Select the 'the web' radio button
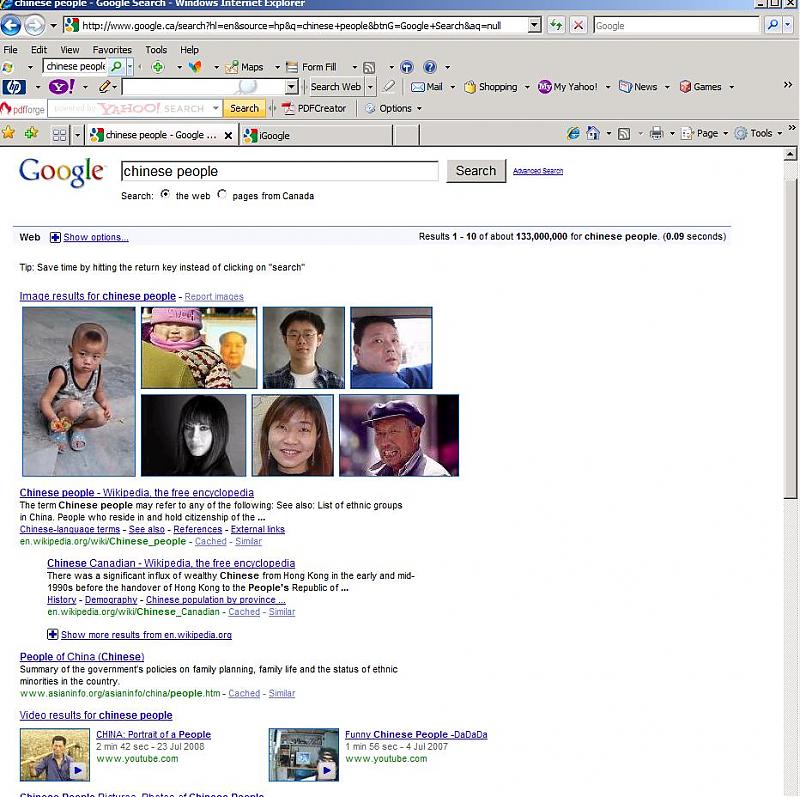Image resolution: width=800 pixels, height=797 pixels. [165, 195]
